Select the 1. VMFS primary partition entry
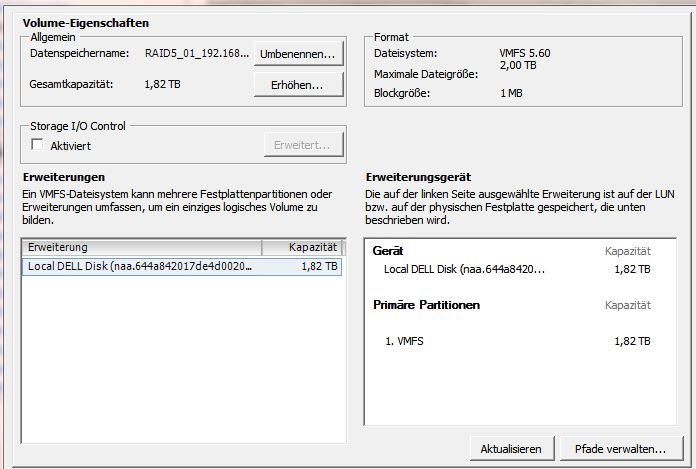 coord(406,341)
